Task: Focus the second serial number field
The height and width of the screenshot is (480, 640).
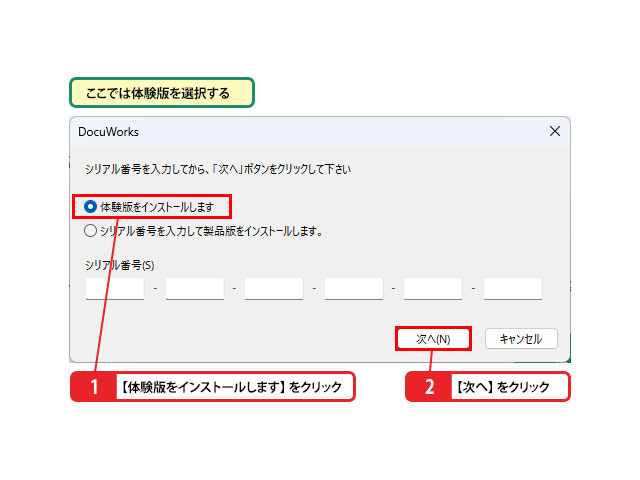Action: tap(195, 289)
